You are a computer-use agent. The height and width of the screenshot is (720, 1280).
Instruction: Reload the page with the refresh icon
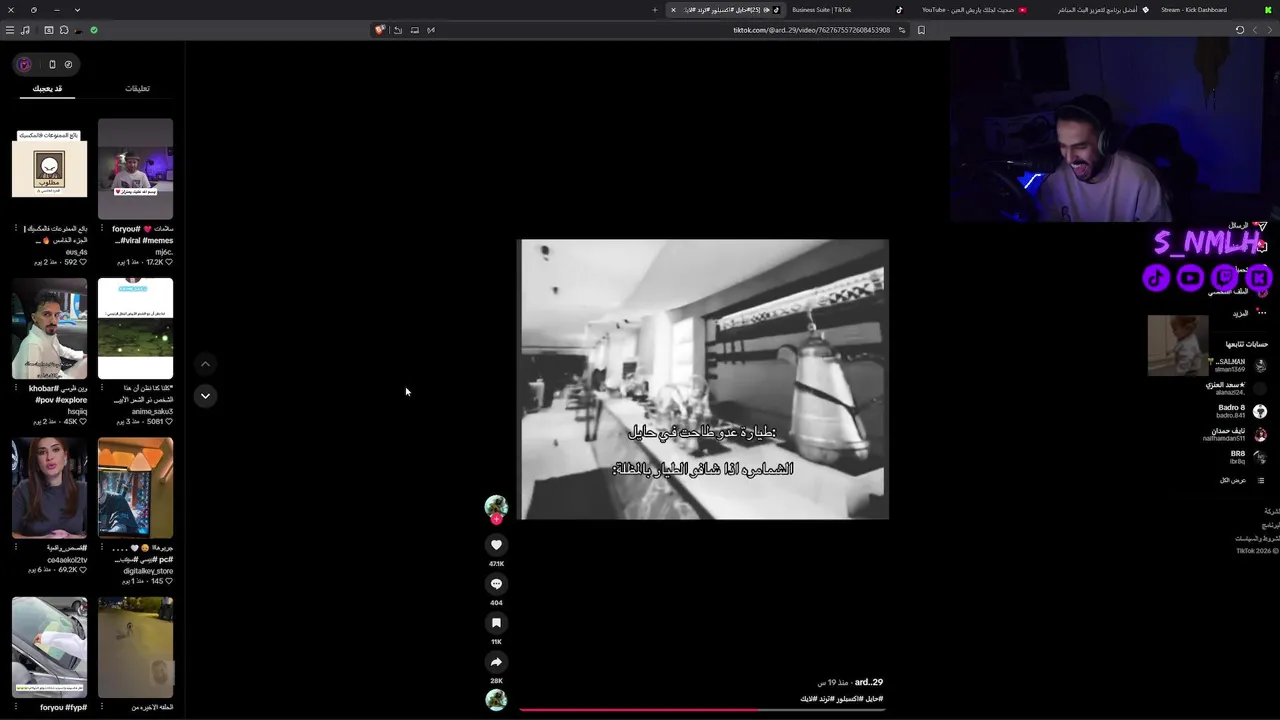(1240, 30)
